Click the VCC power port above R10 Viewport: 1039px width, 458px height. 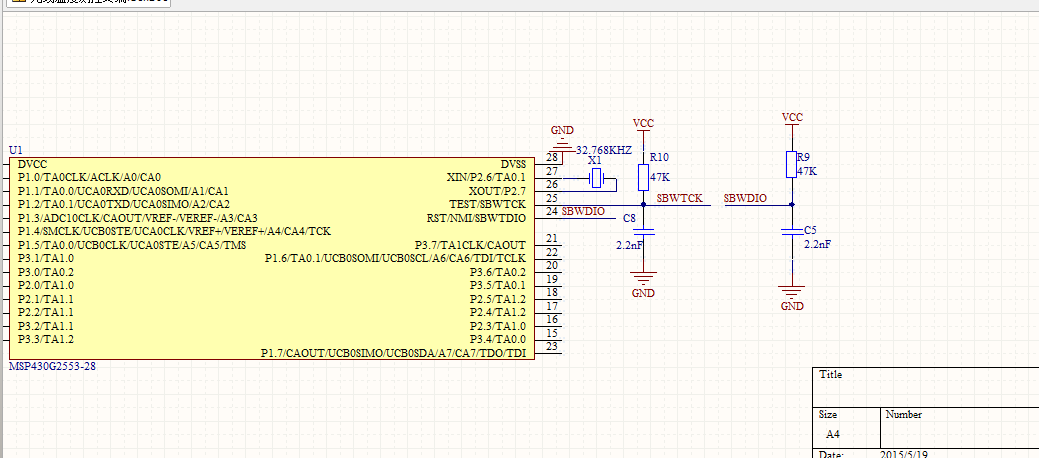click(x=643, y=125)
